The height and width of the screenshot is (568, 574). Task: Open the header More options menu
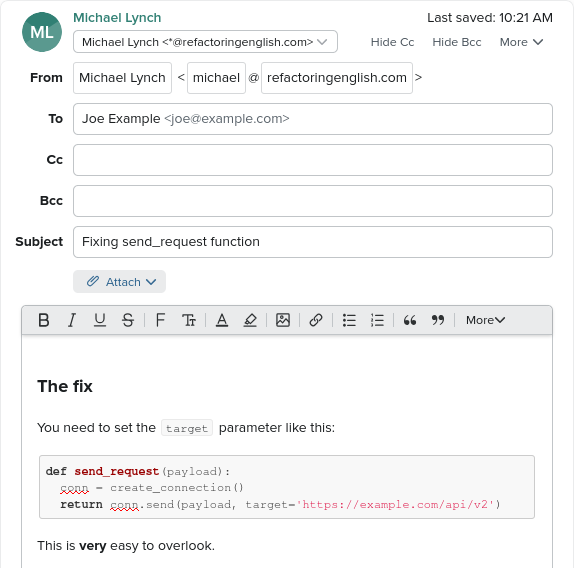pos(521,42)
